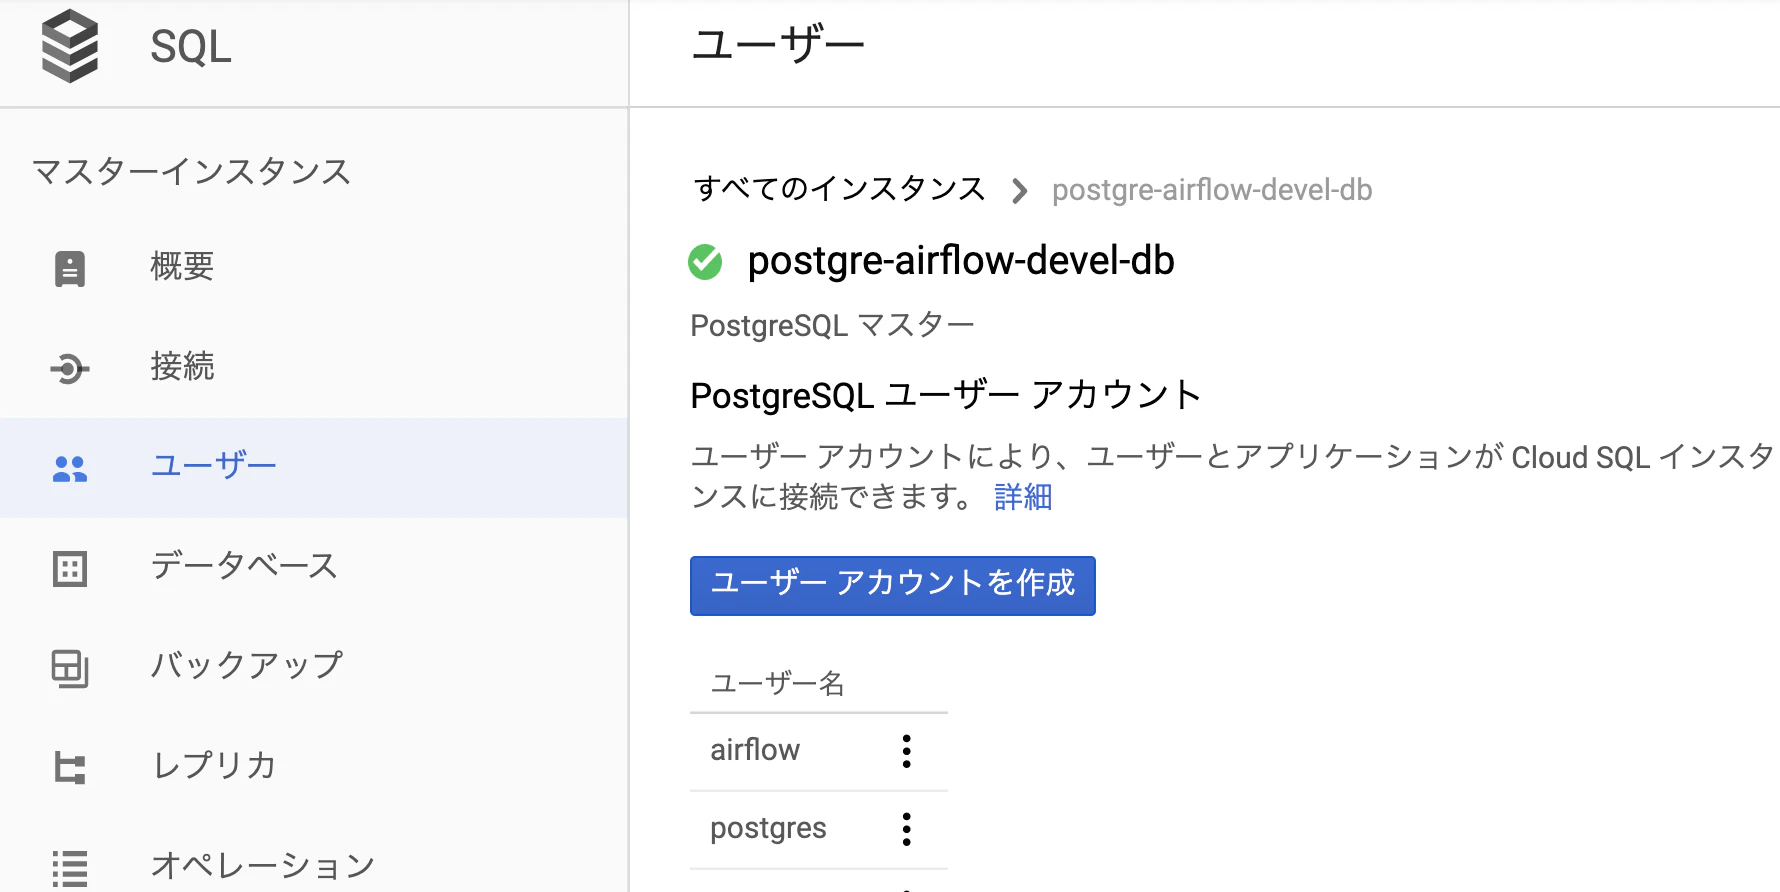Click the 概要 overview document icon
Screen dimensions: 1780x892
coord(70,268)
